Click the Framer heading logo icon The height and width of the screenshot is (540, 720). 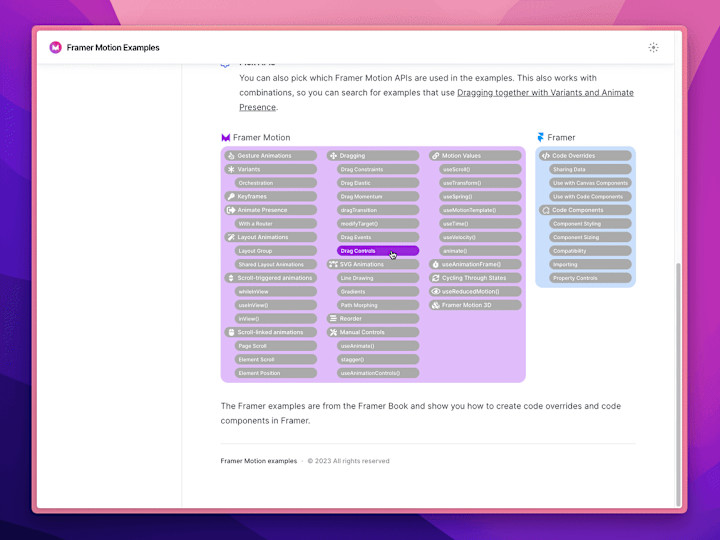coord(540,137)
